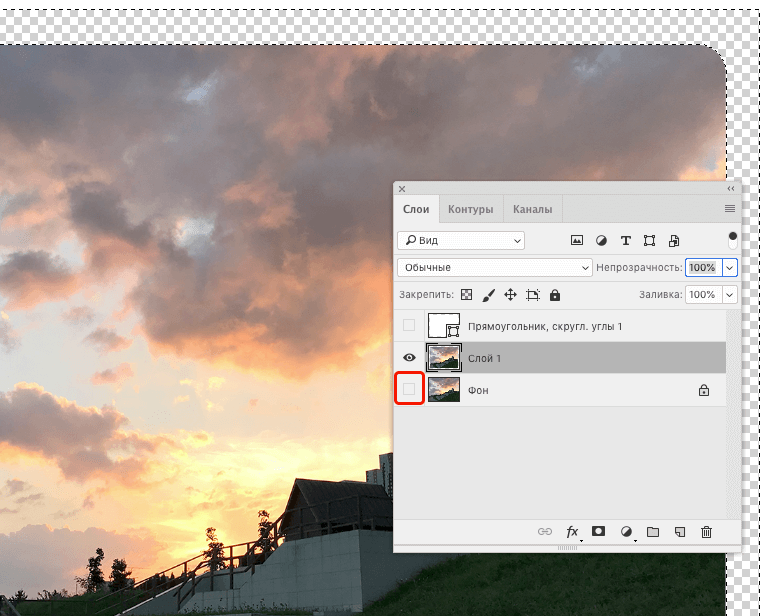Open the Вид layer filter dropdown
Viewport: 766px width, 616px height.
pos(461,240)
